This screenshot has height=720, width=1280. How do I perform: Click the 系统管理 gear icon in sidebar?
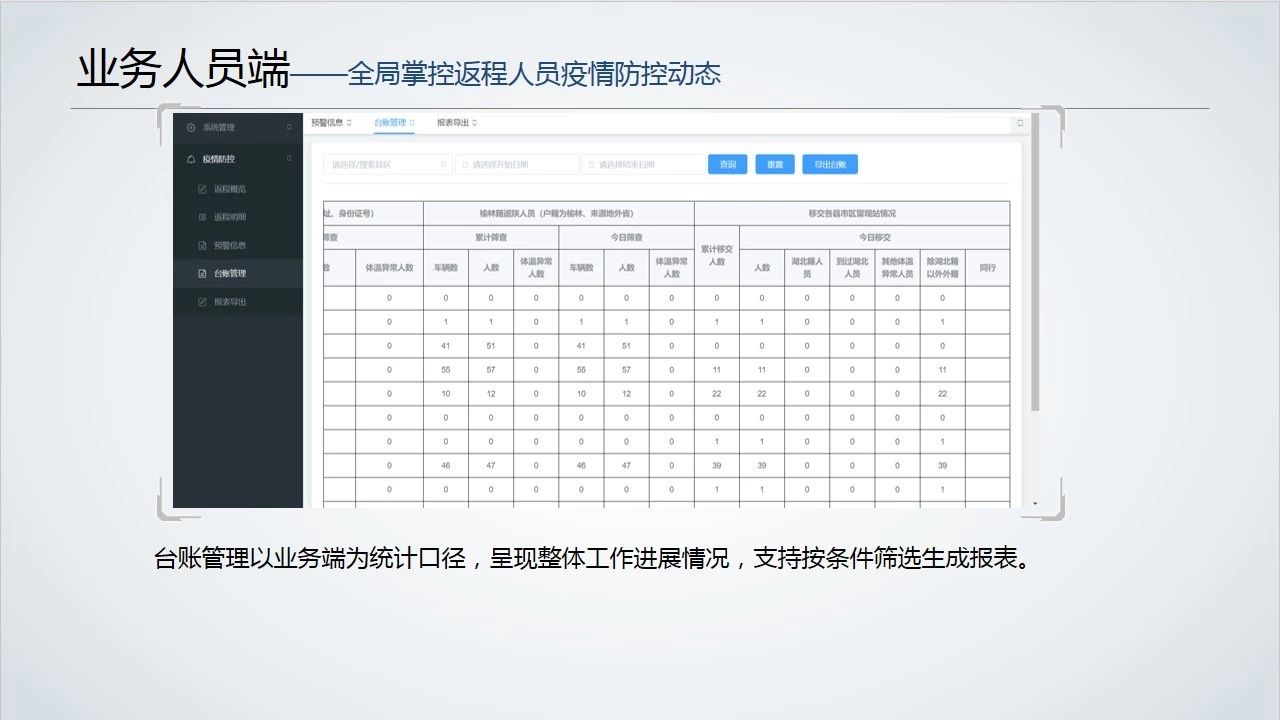191,128
